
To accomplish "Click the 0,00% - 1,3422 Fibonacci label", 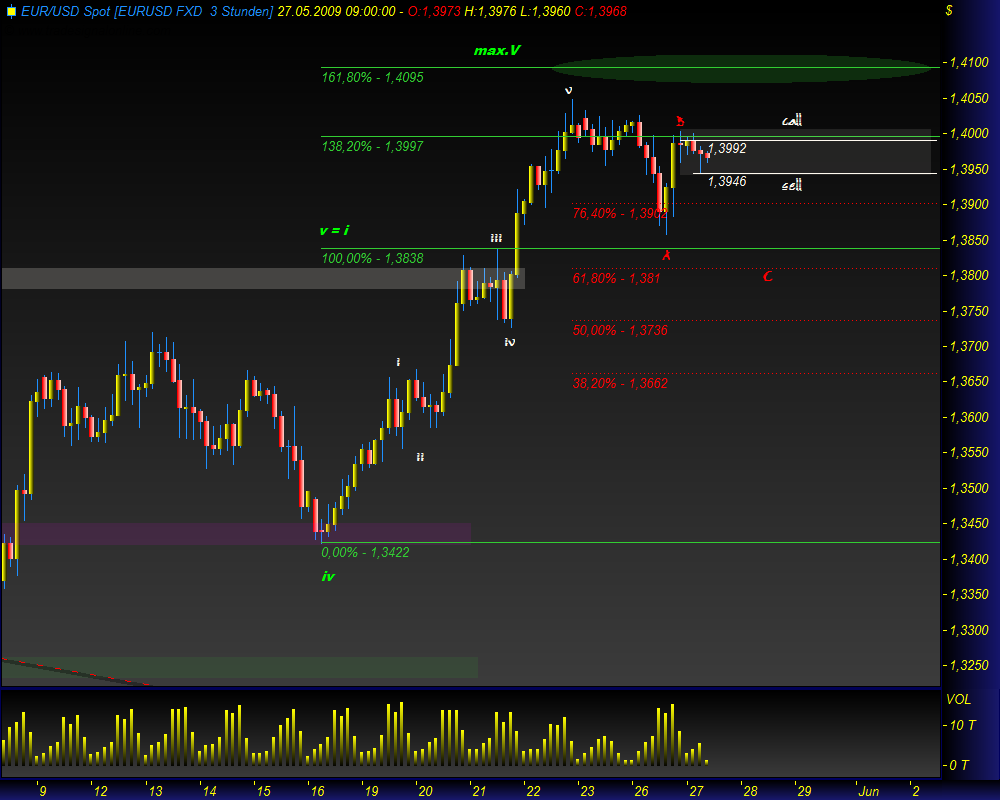I will [365, 552].
